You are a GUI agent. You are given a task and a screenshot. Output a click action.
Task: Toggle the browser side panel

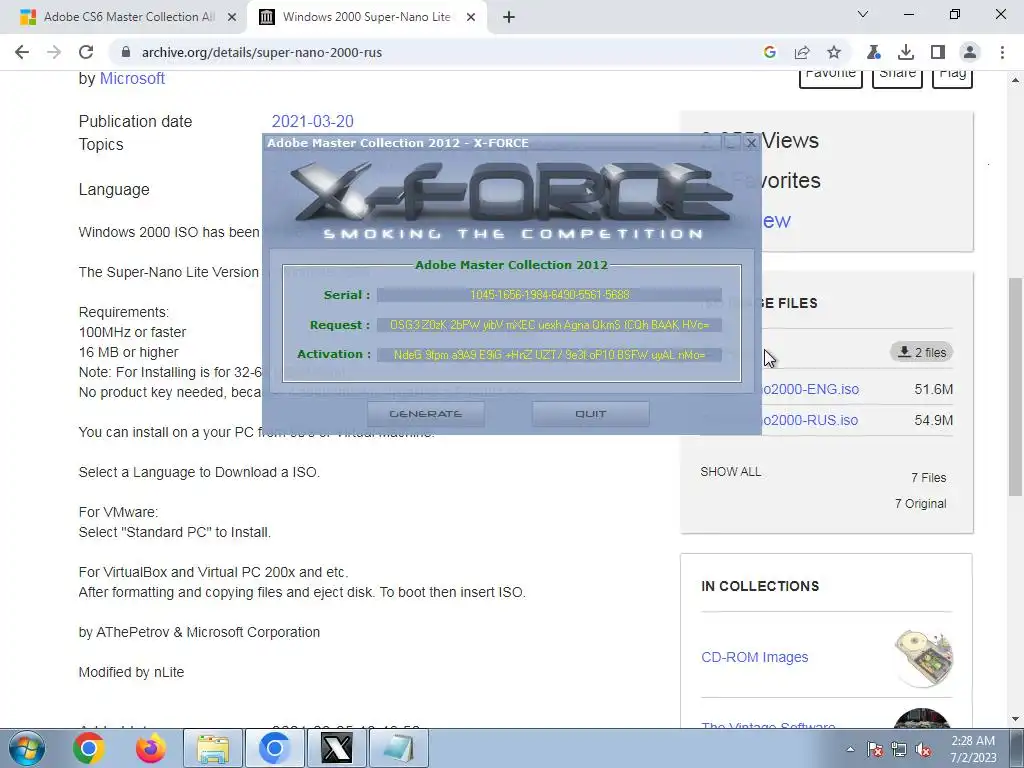point(938,52)
